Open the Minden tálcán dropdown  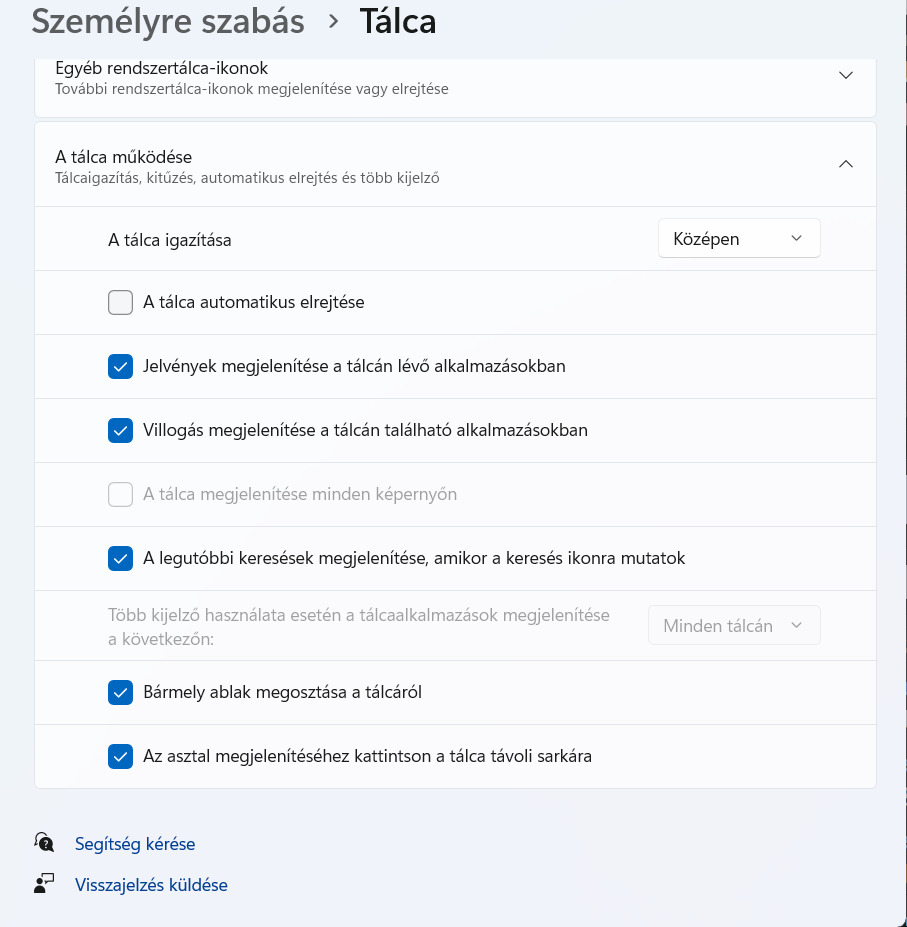[x=734, y=625]
